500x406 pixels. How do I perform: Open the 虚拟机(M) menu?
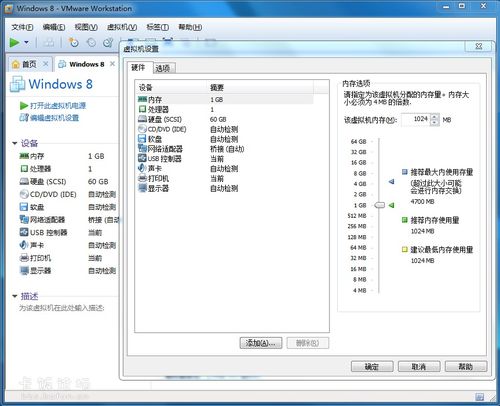pos(122,27)
